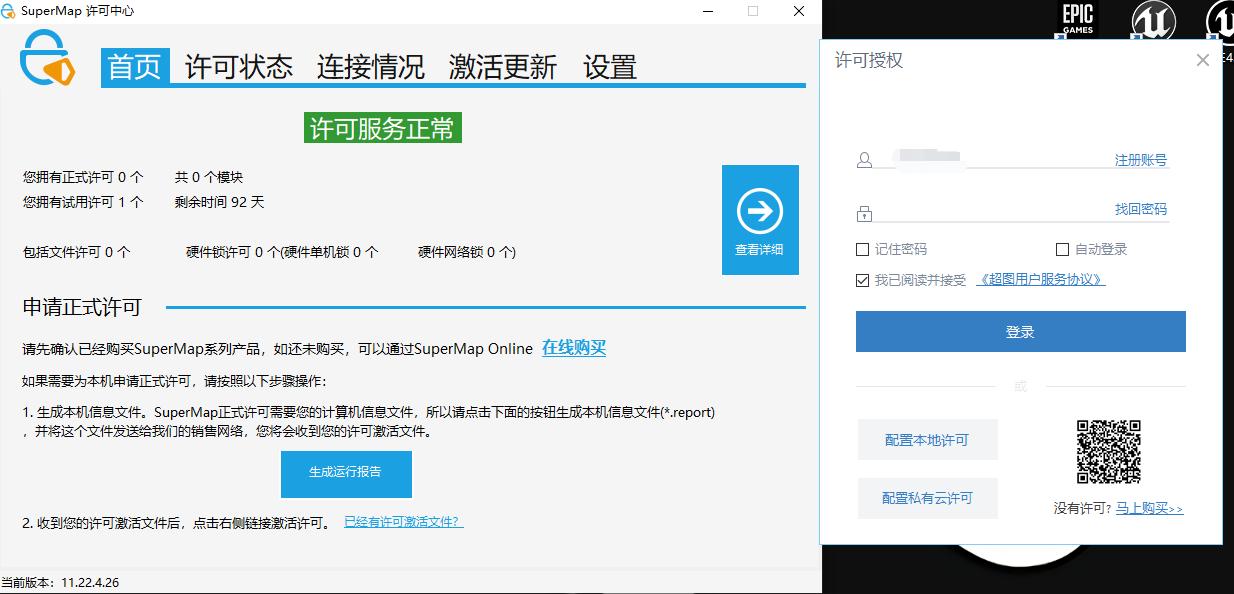Image resolution: width=1234 pixels, height=594 pixels.
Task: Click the text 硬件网络锁 0 个)
Action: [467, 252]
